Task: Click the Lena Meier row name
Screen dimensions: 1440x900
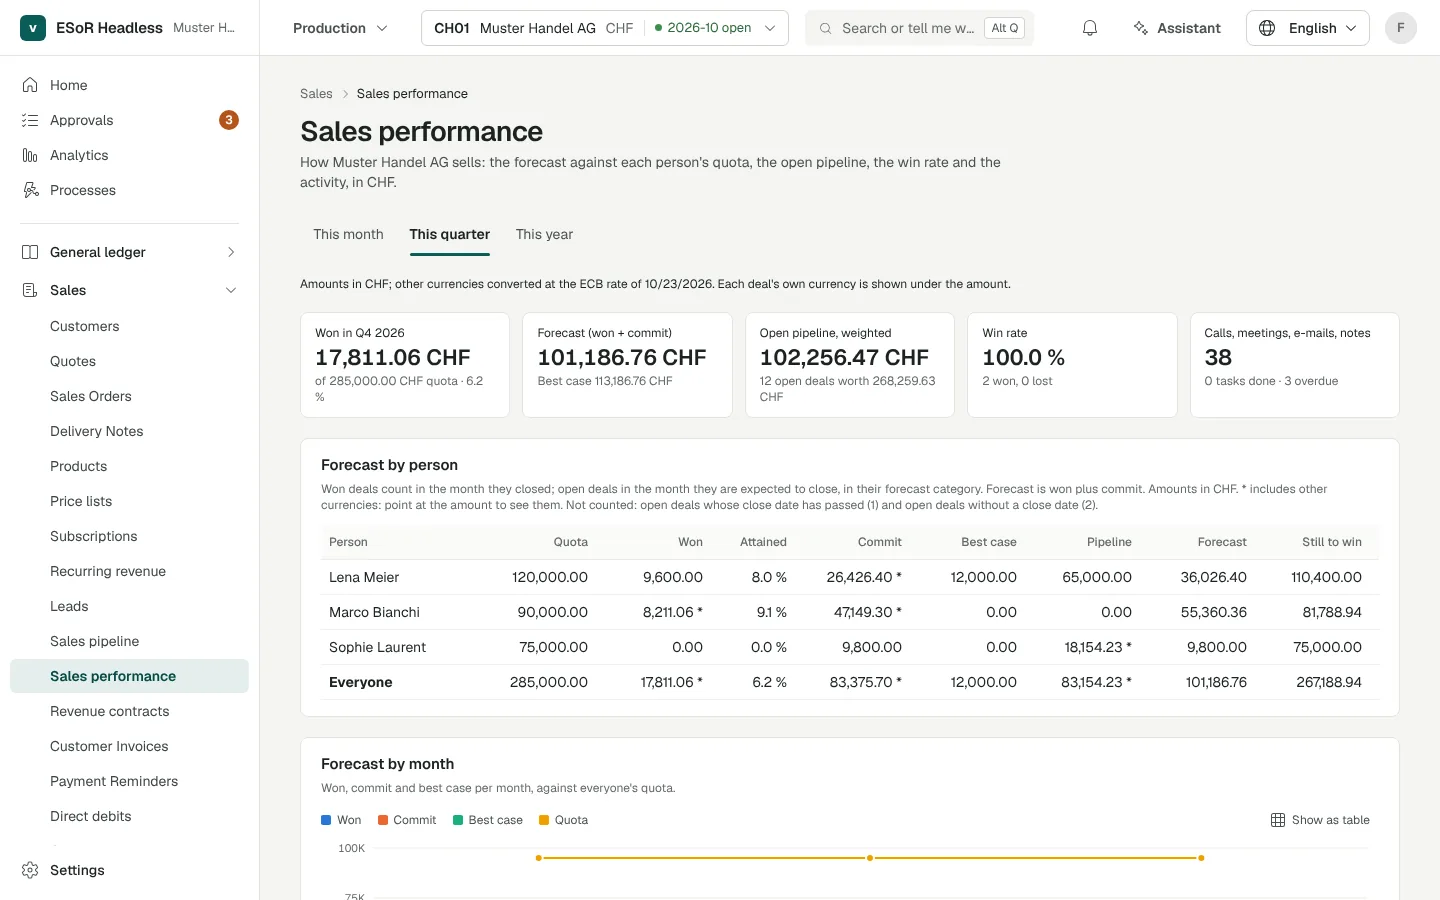Action: pyautogui.click(x=364, y=577)
